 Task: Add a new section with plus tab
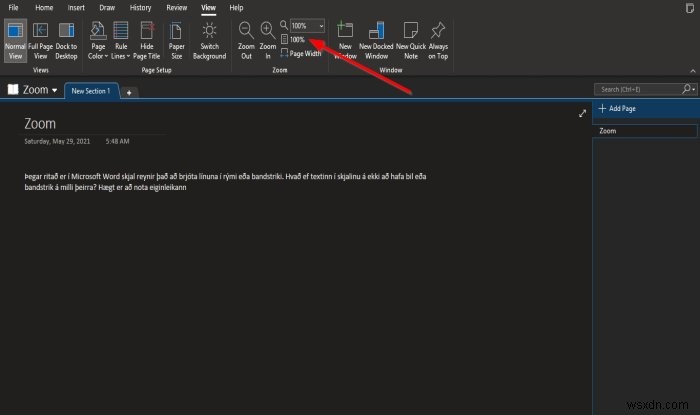click(129, 93)
